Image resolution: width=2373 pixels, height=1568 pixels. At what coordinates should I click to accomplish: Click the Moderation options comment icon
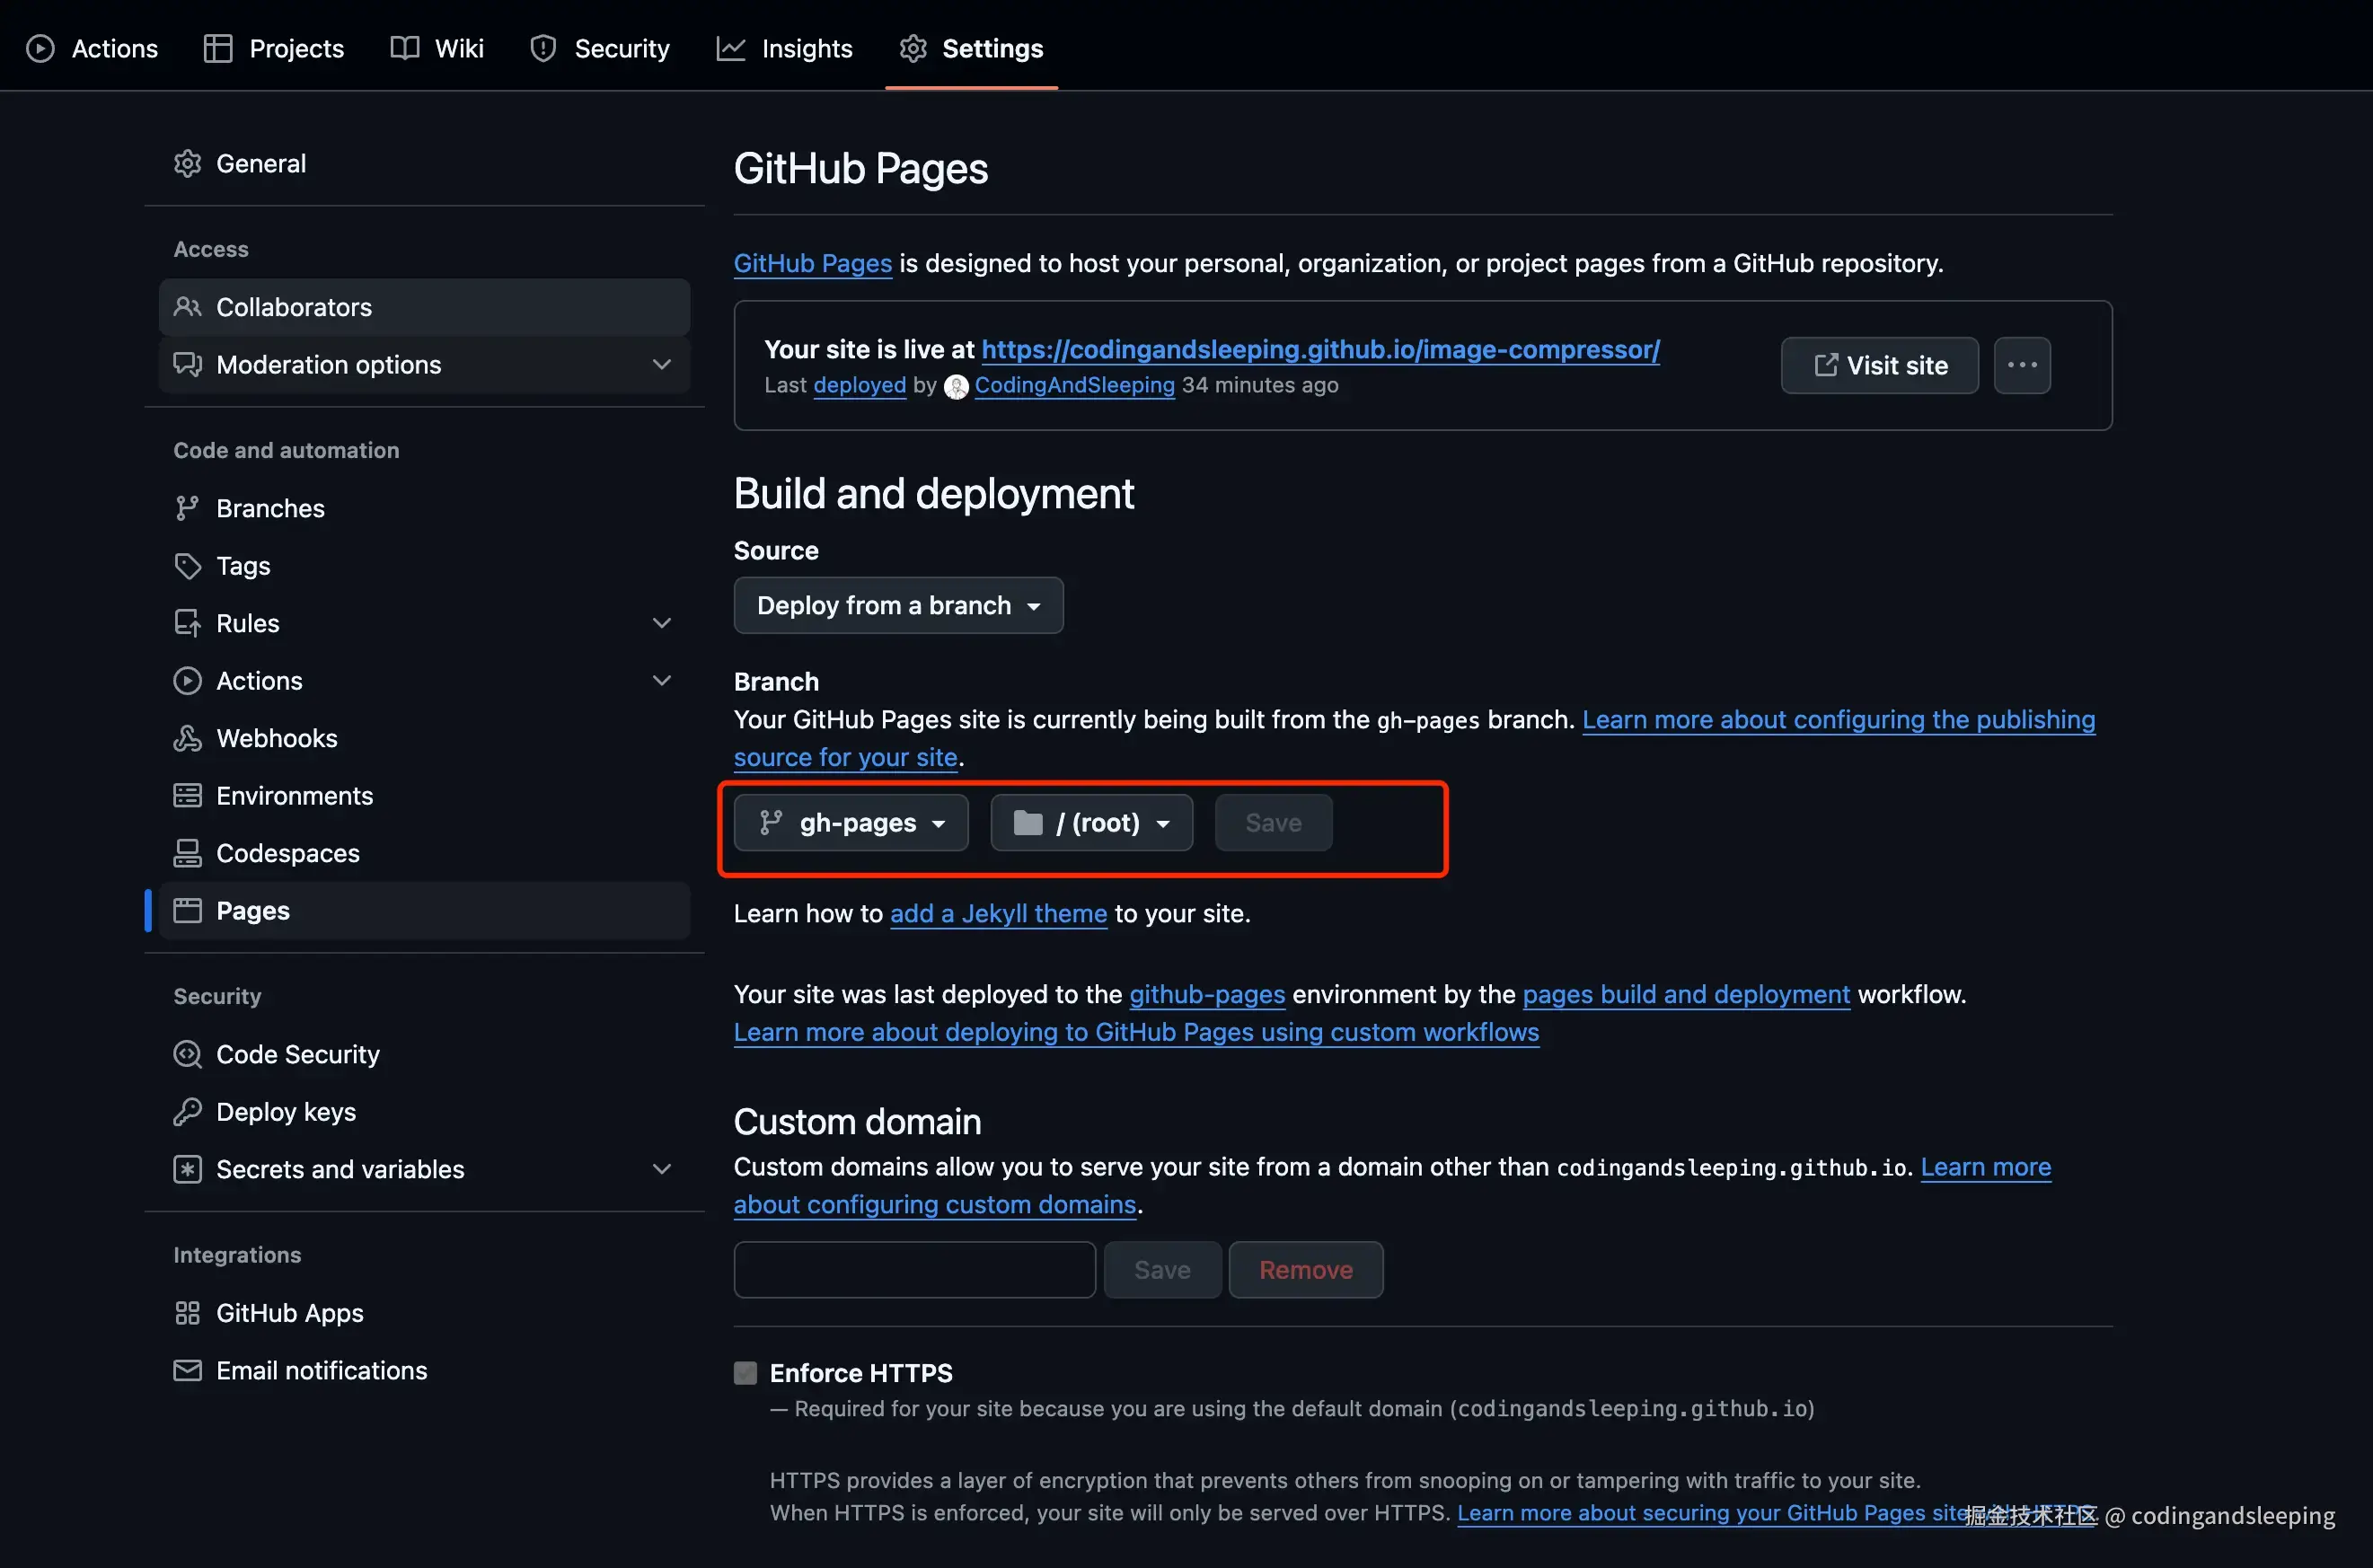point(187,364)
